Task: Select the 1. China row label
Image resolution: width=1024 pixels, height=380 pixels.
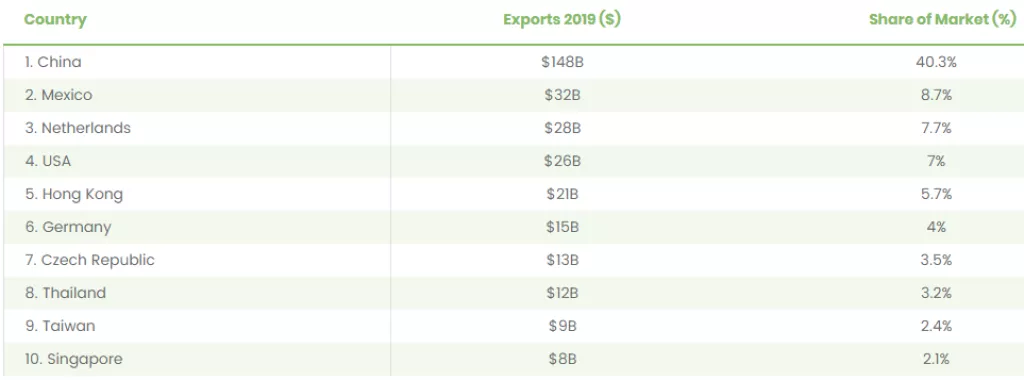Action: [53, 62]
